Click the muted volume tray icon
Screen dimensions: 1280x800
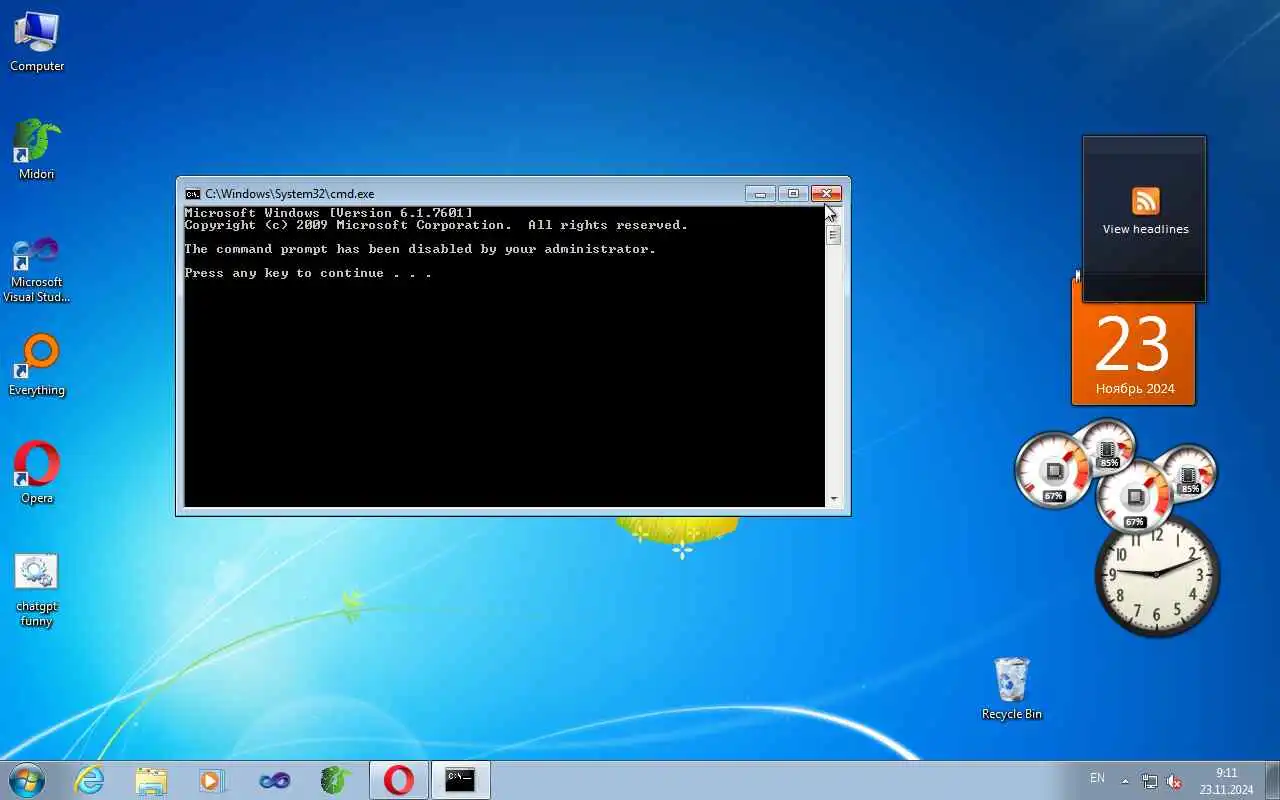click(1174, 781)
